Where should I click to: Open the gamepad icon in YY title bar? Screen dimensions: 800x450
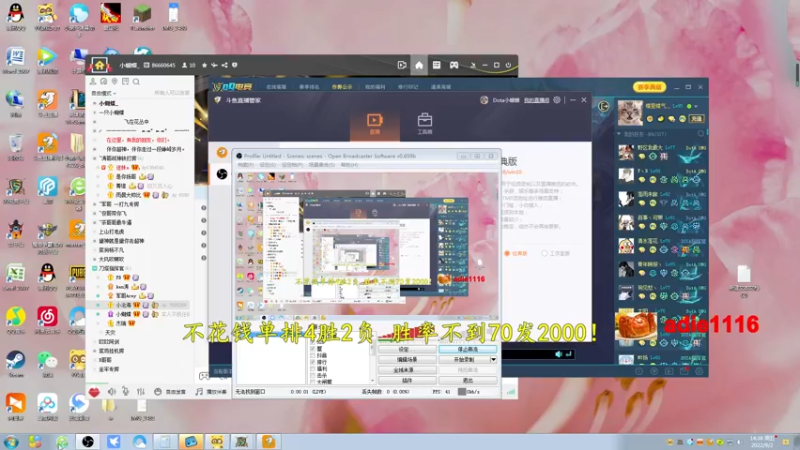tap(454, 65)
